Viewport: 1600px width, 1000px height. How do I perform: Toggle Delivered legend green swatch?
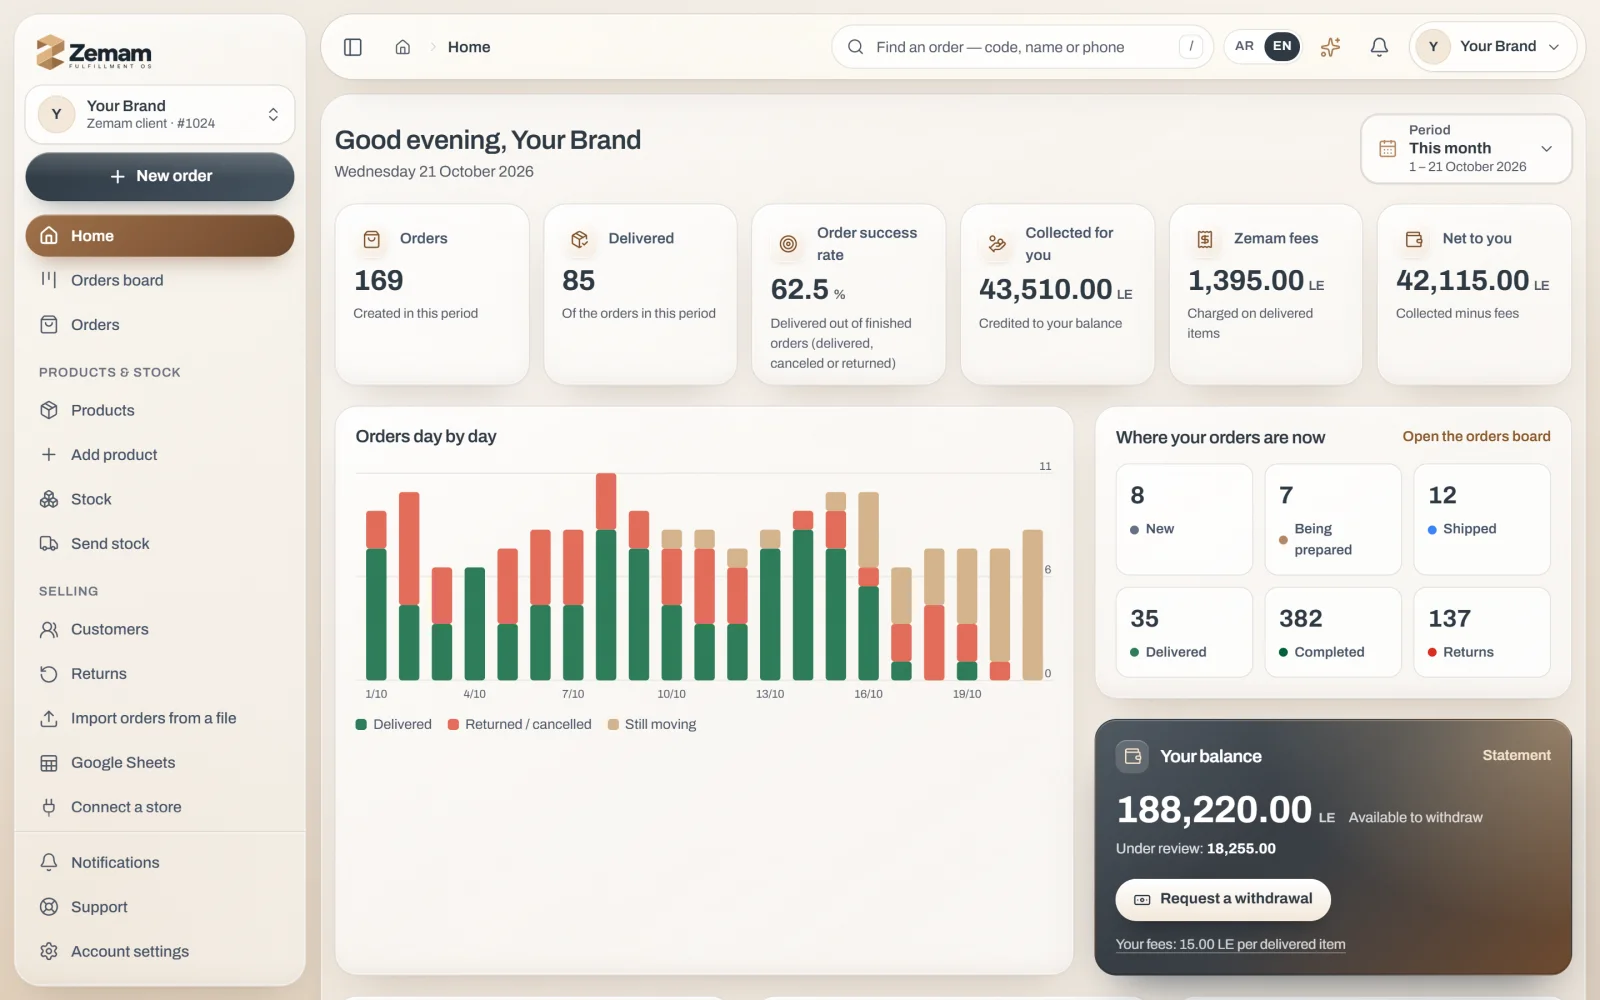[x=361, y=724]
